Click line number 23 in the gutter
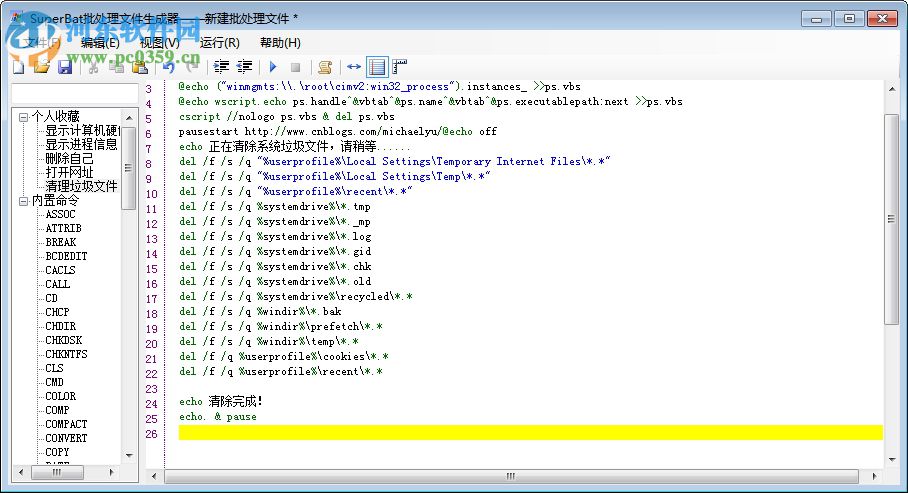Image resolution: width=908 pixels, height=493 pixels. [x=151, y=389]
